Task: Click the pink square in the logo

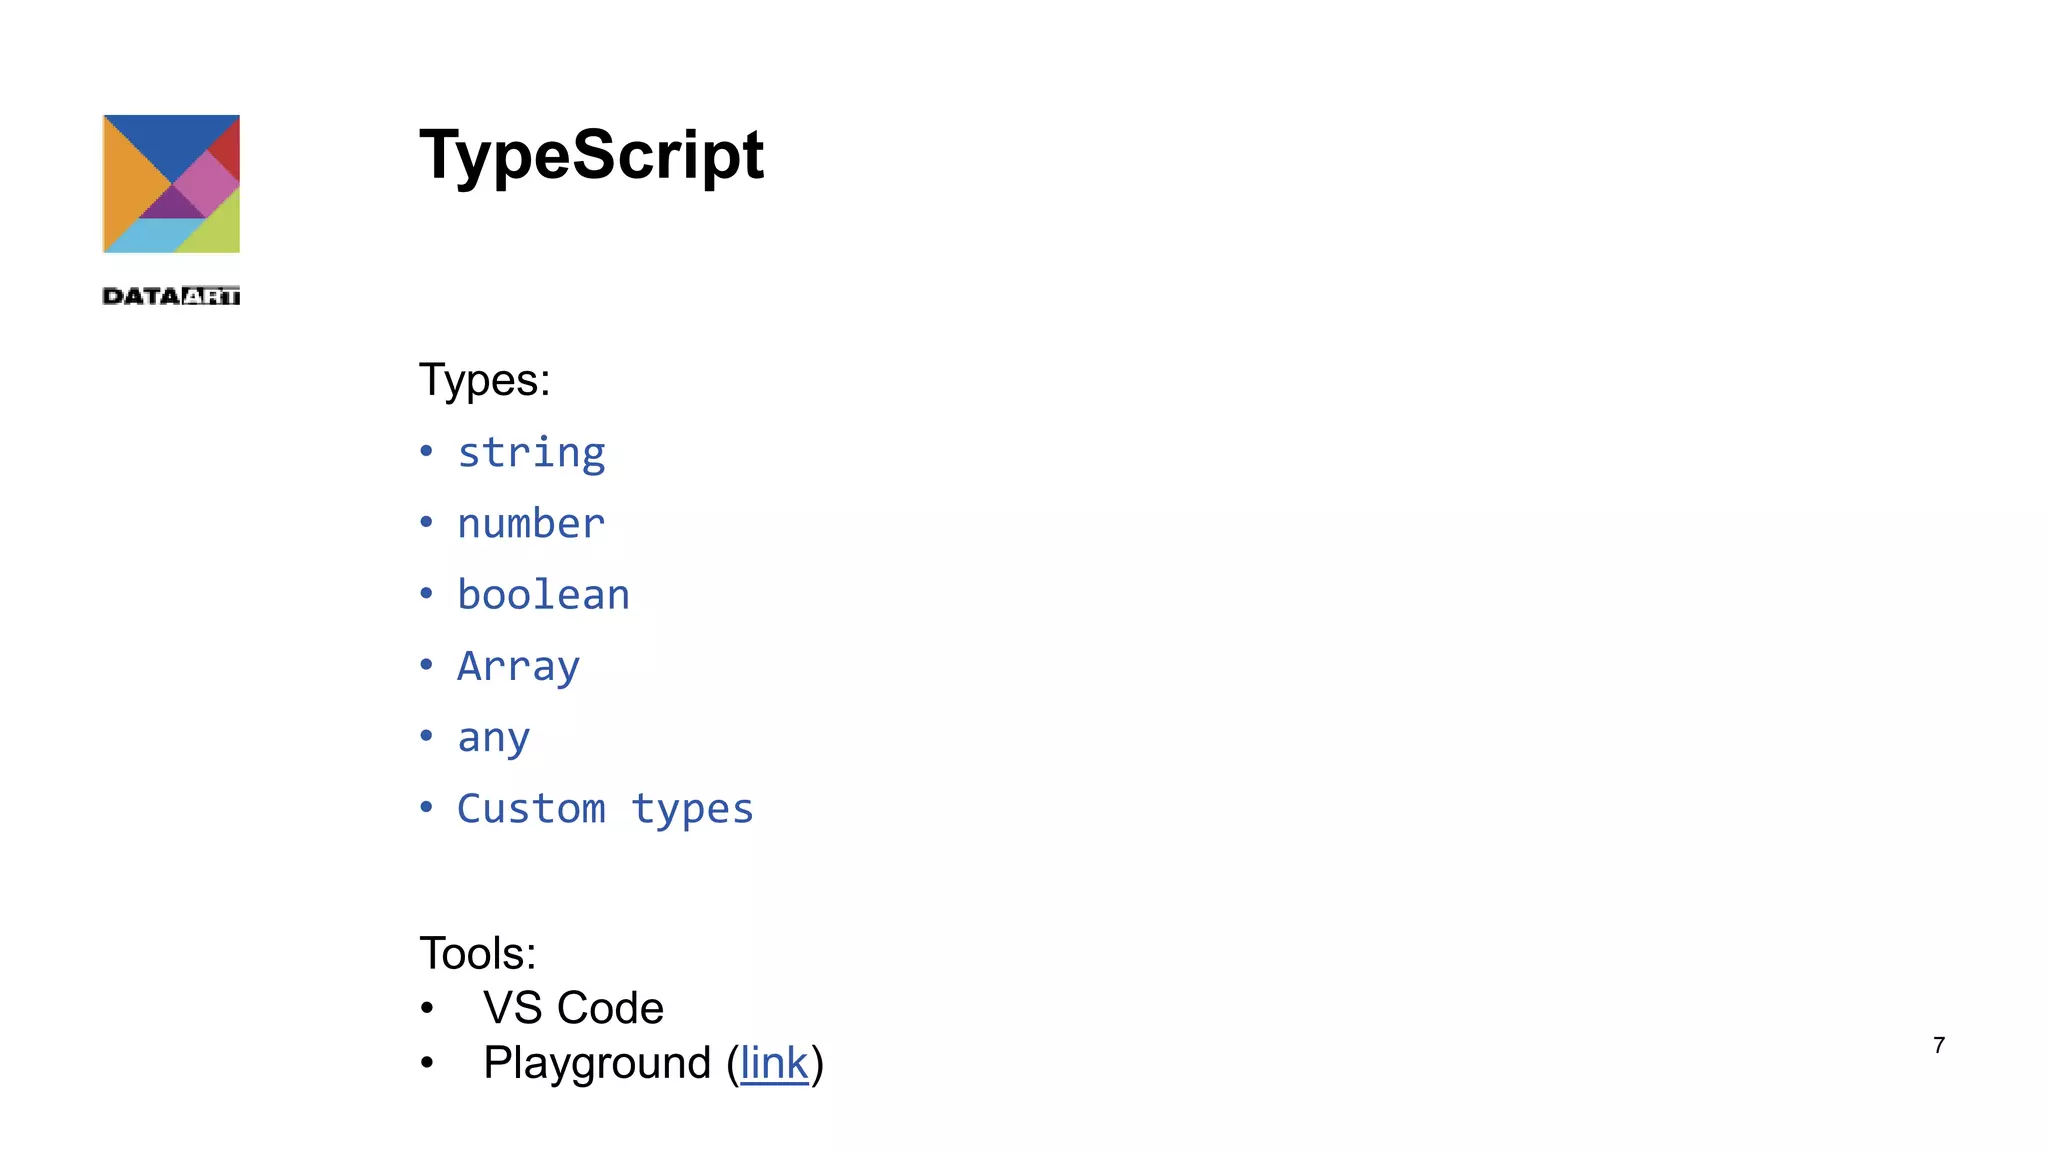Action: point(207,183)
